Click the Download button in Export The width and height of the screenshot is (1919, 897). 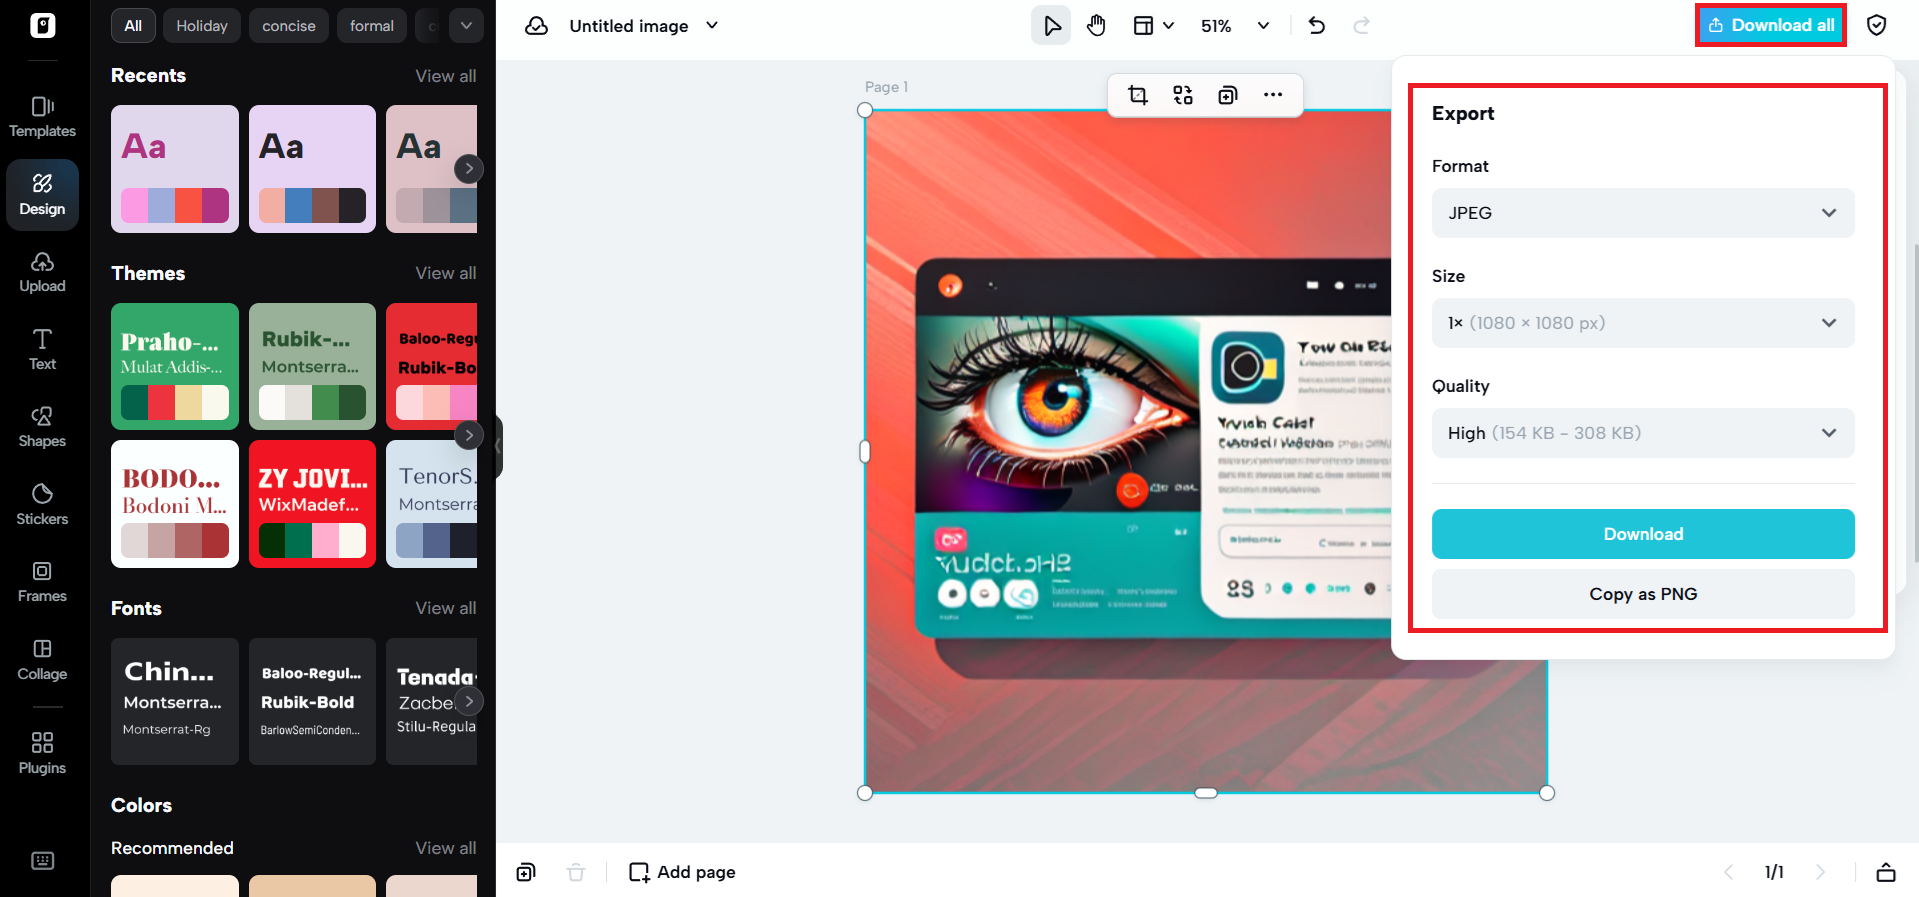(1643, 534)
